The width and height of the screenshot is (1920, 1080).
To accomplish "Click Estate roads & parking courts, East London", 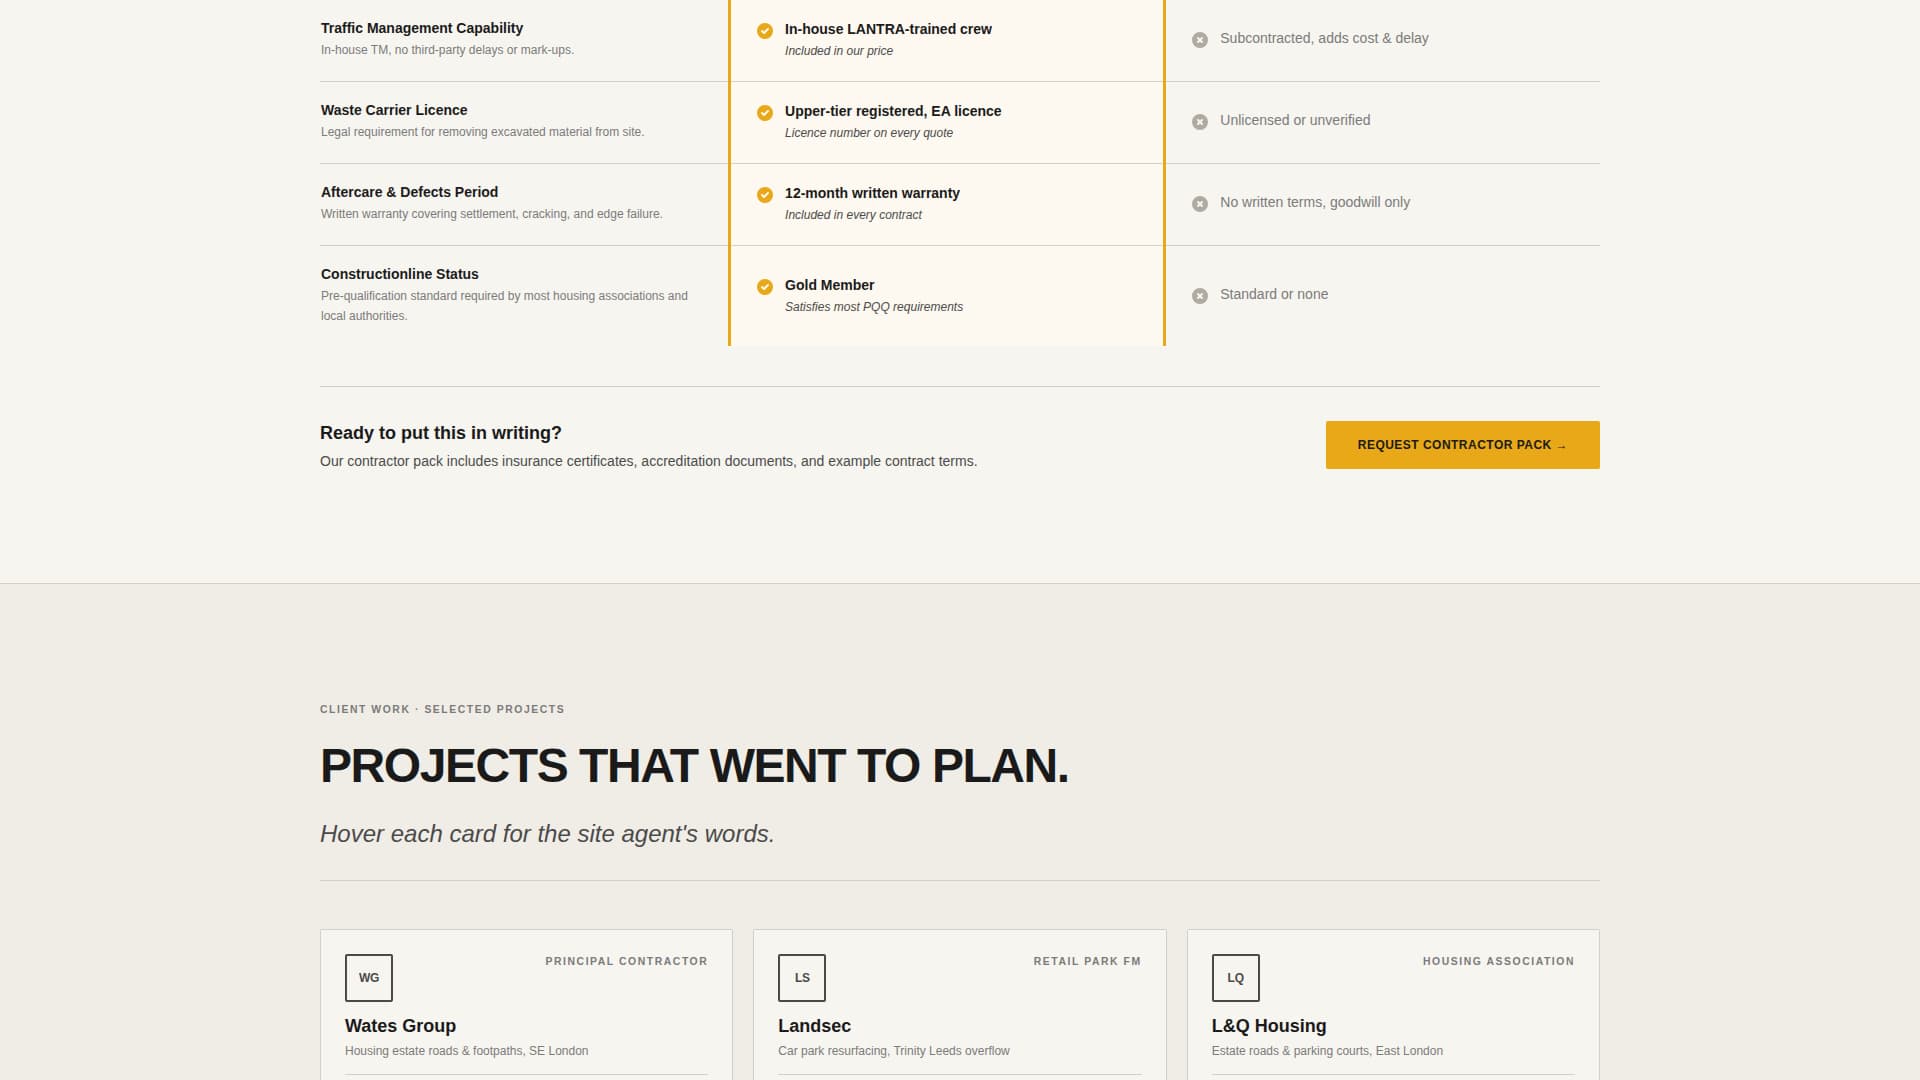I will point(1327,1051).
